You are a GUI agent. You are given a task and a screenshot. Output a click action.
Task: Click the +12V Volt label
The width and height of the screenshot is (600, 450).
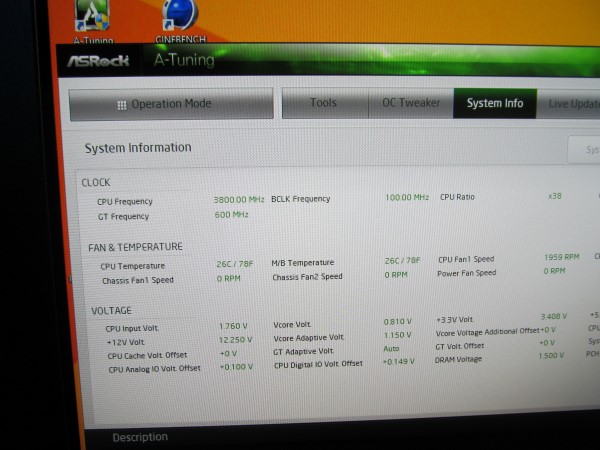tap(126, 342)
